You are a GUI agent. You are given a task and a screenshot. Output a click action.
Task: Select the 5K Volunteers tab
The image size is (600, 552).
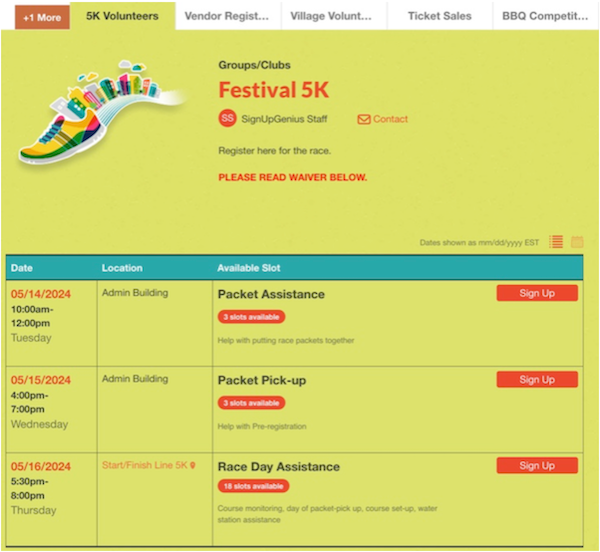coord(122,16)
